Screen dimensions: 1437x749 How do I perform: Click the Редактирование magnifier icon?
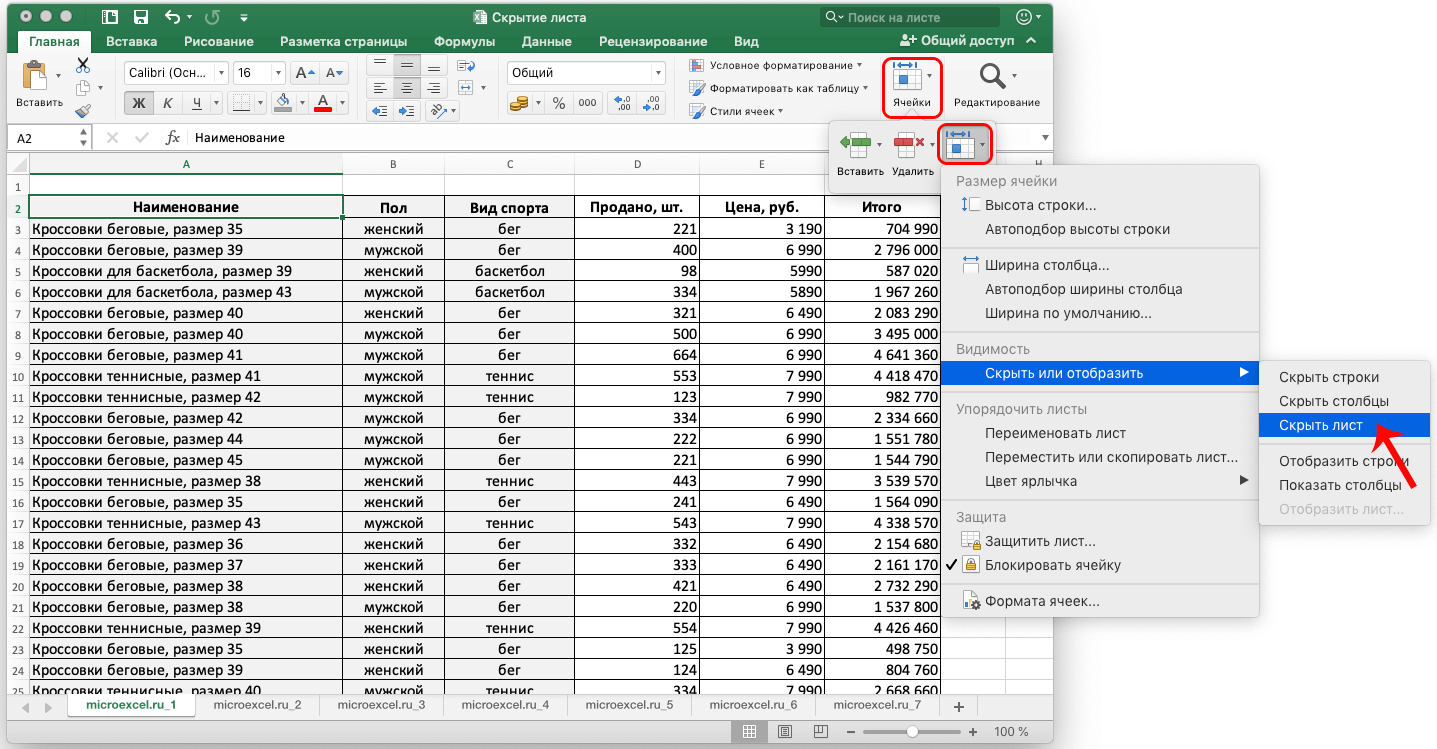click(x=992, y=77)
